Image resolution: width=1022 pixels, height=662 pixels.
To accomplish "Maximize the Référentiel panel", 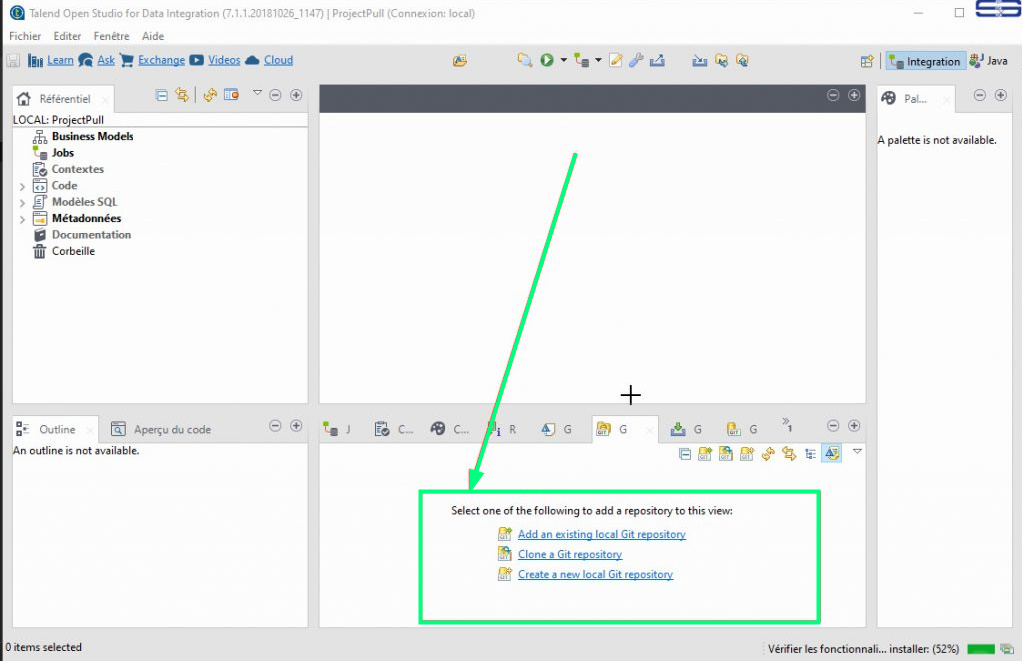I will (x=296, y=95).
